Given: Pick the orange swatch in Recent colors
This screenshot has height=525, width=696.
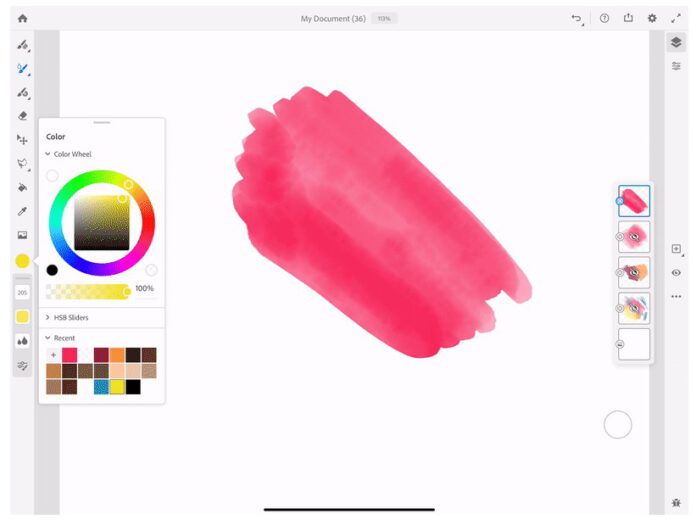Looking at the screenshot, I should tap(117, 355).
